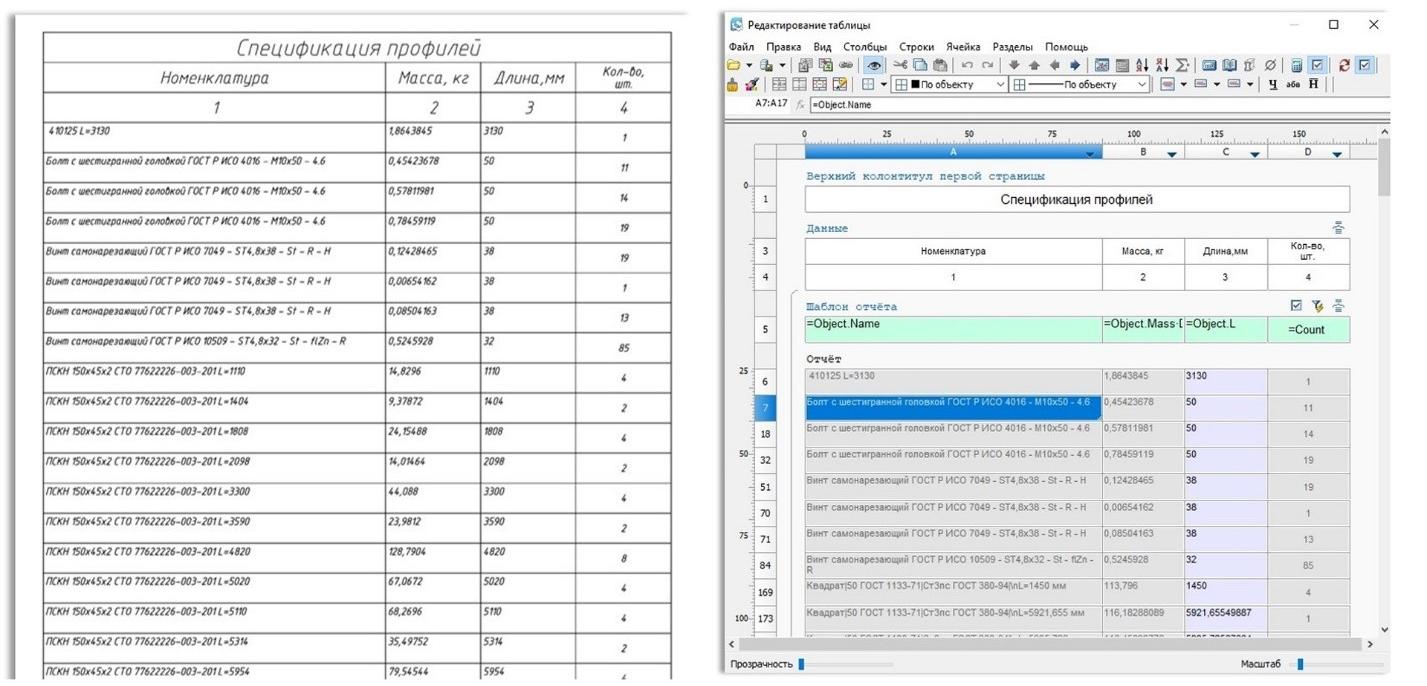Click the move left arrow icon

click(1054, 65)
